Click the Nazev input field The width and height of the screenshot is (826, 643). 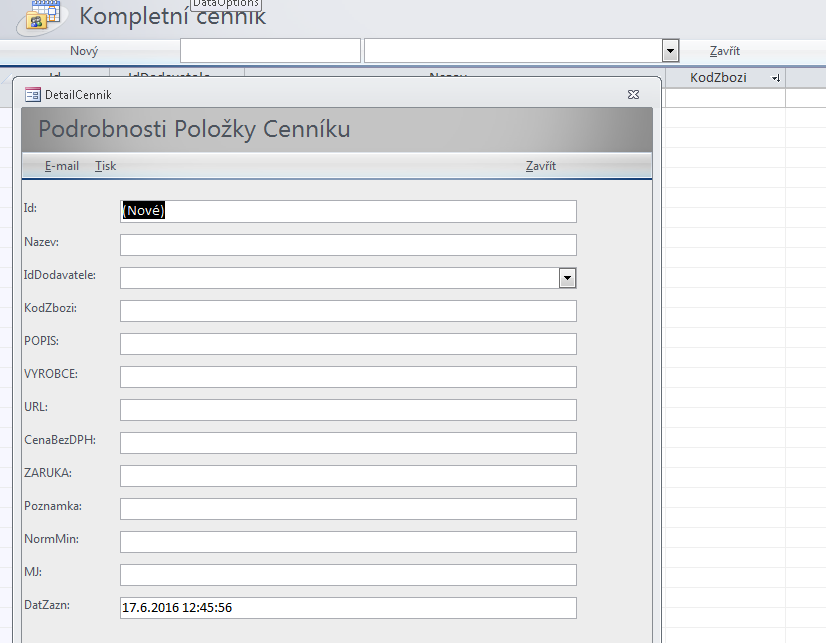tap(347, 245)
